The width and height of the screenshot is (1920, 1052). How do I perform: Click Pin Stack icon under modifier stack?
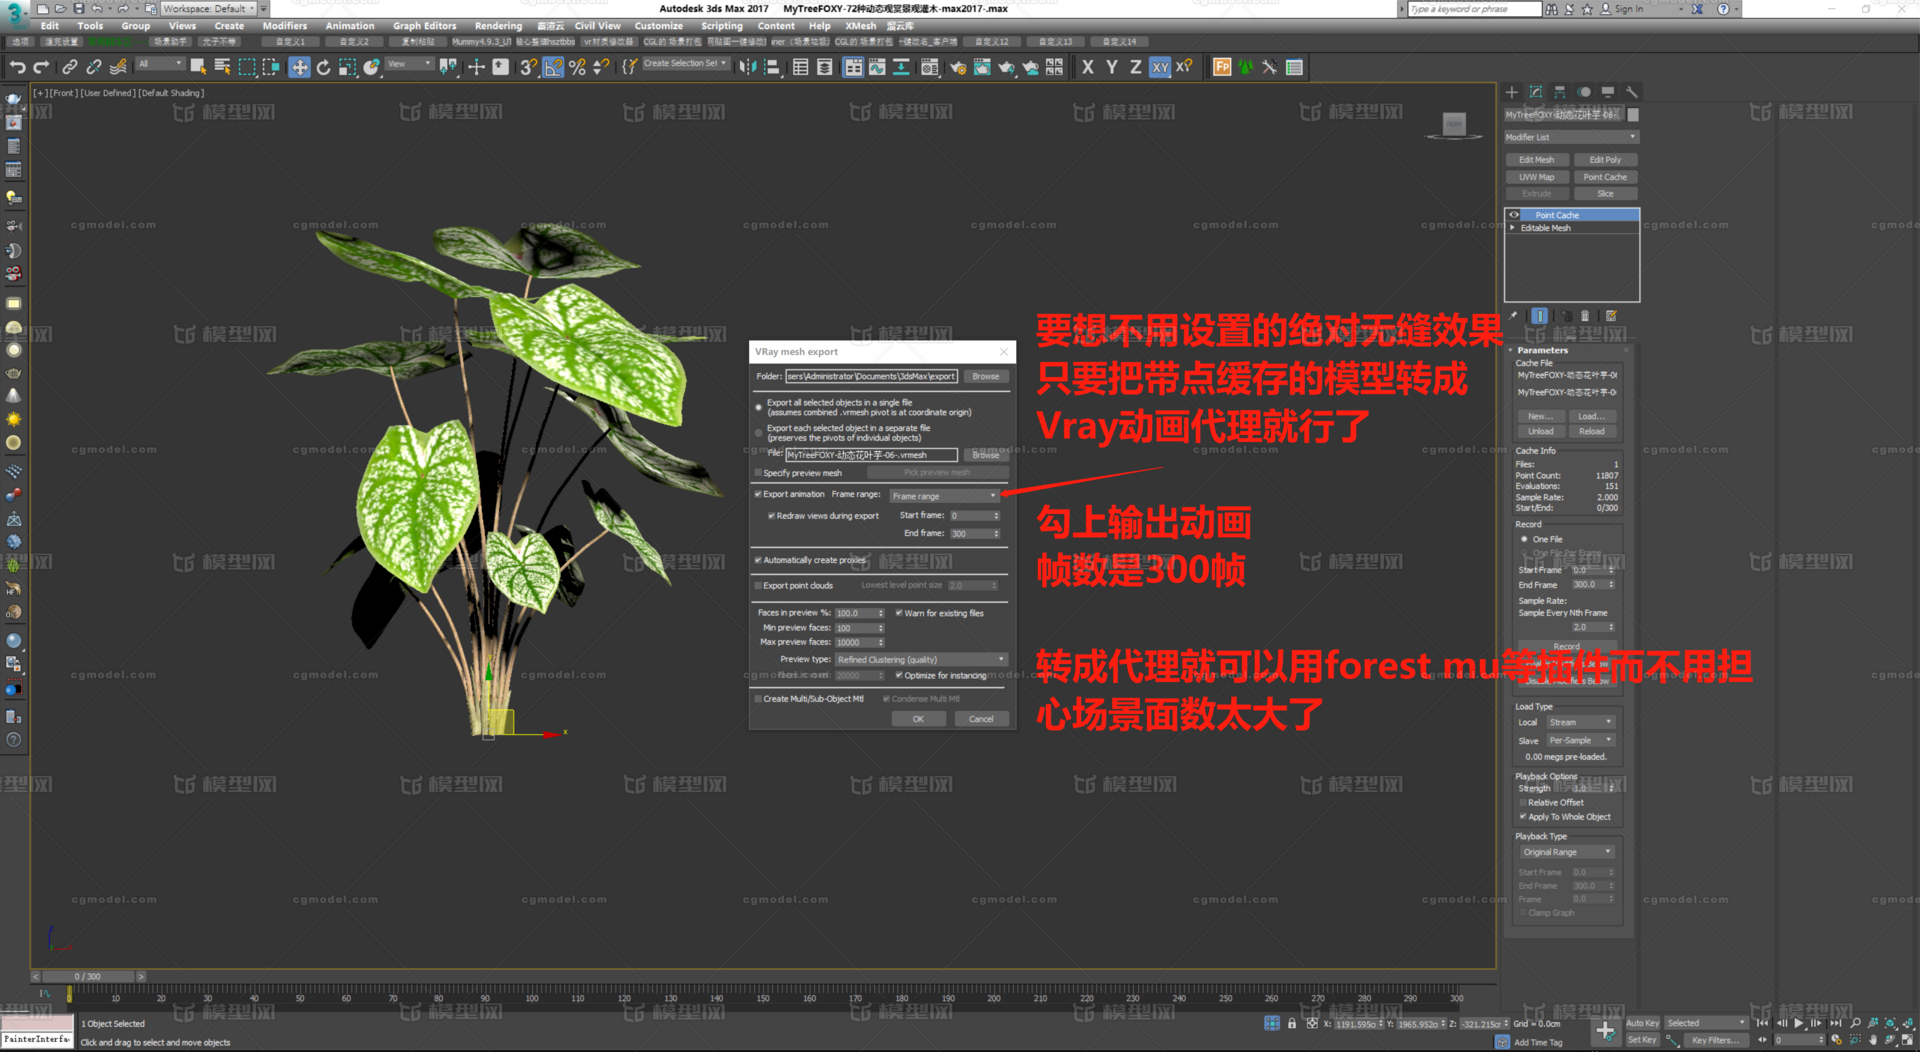[x=1514, y=316]
